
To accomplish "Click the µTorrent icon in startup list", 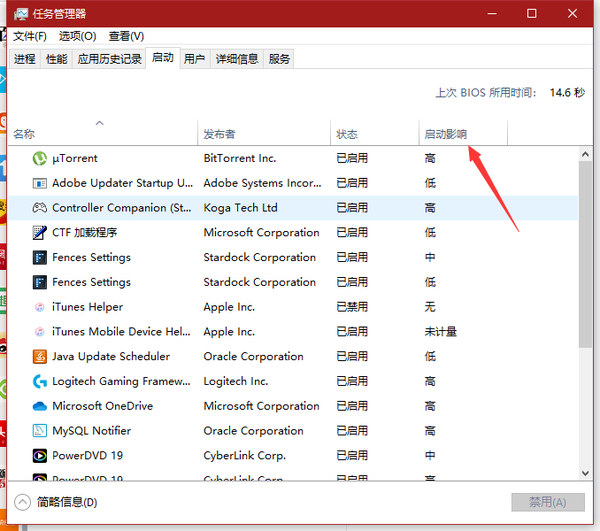I will (40, 158).
